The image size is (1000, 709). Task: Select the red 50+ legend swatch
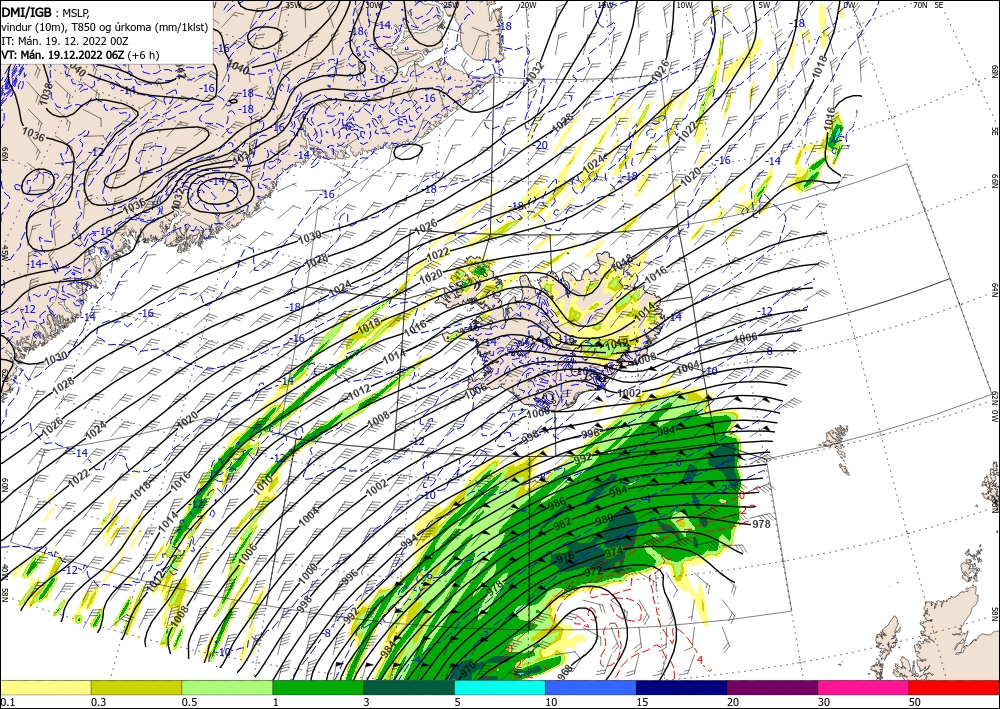point(954,687)
